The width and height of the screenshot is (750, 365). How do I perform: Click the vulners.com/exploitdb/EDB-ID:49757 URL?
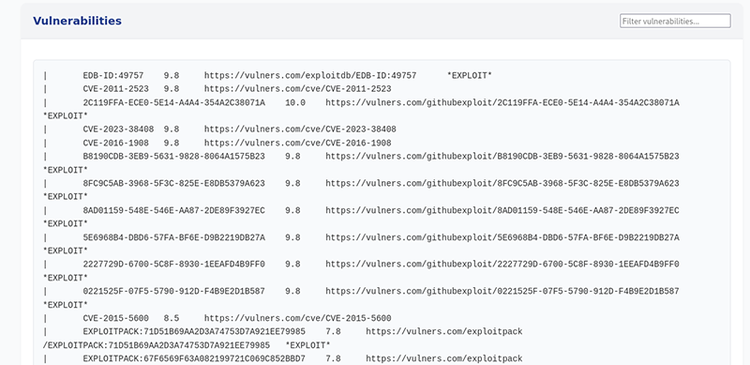coord(310,76)
